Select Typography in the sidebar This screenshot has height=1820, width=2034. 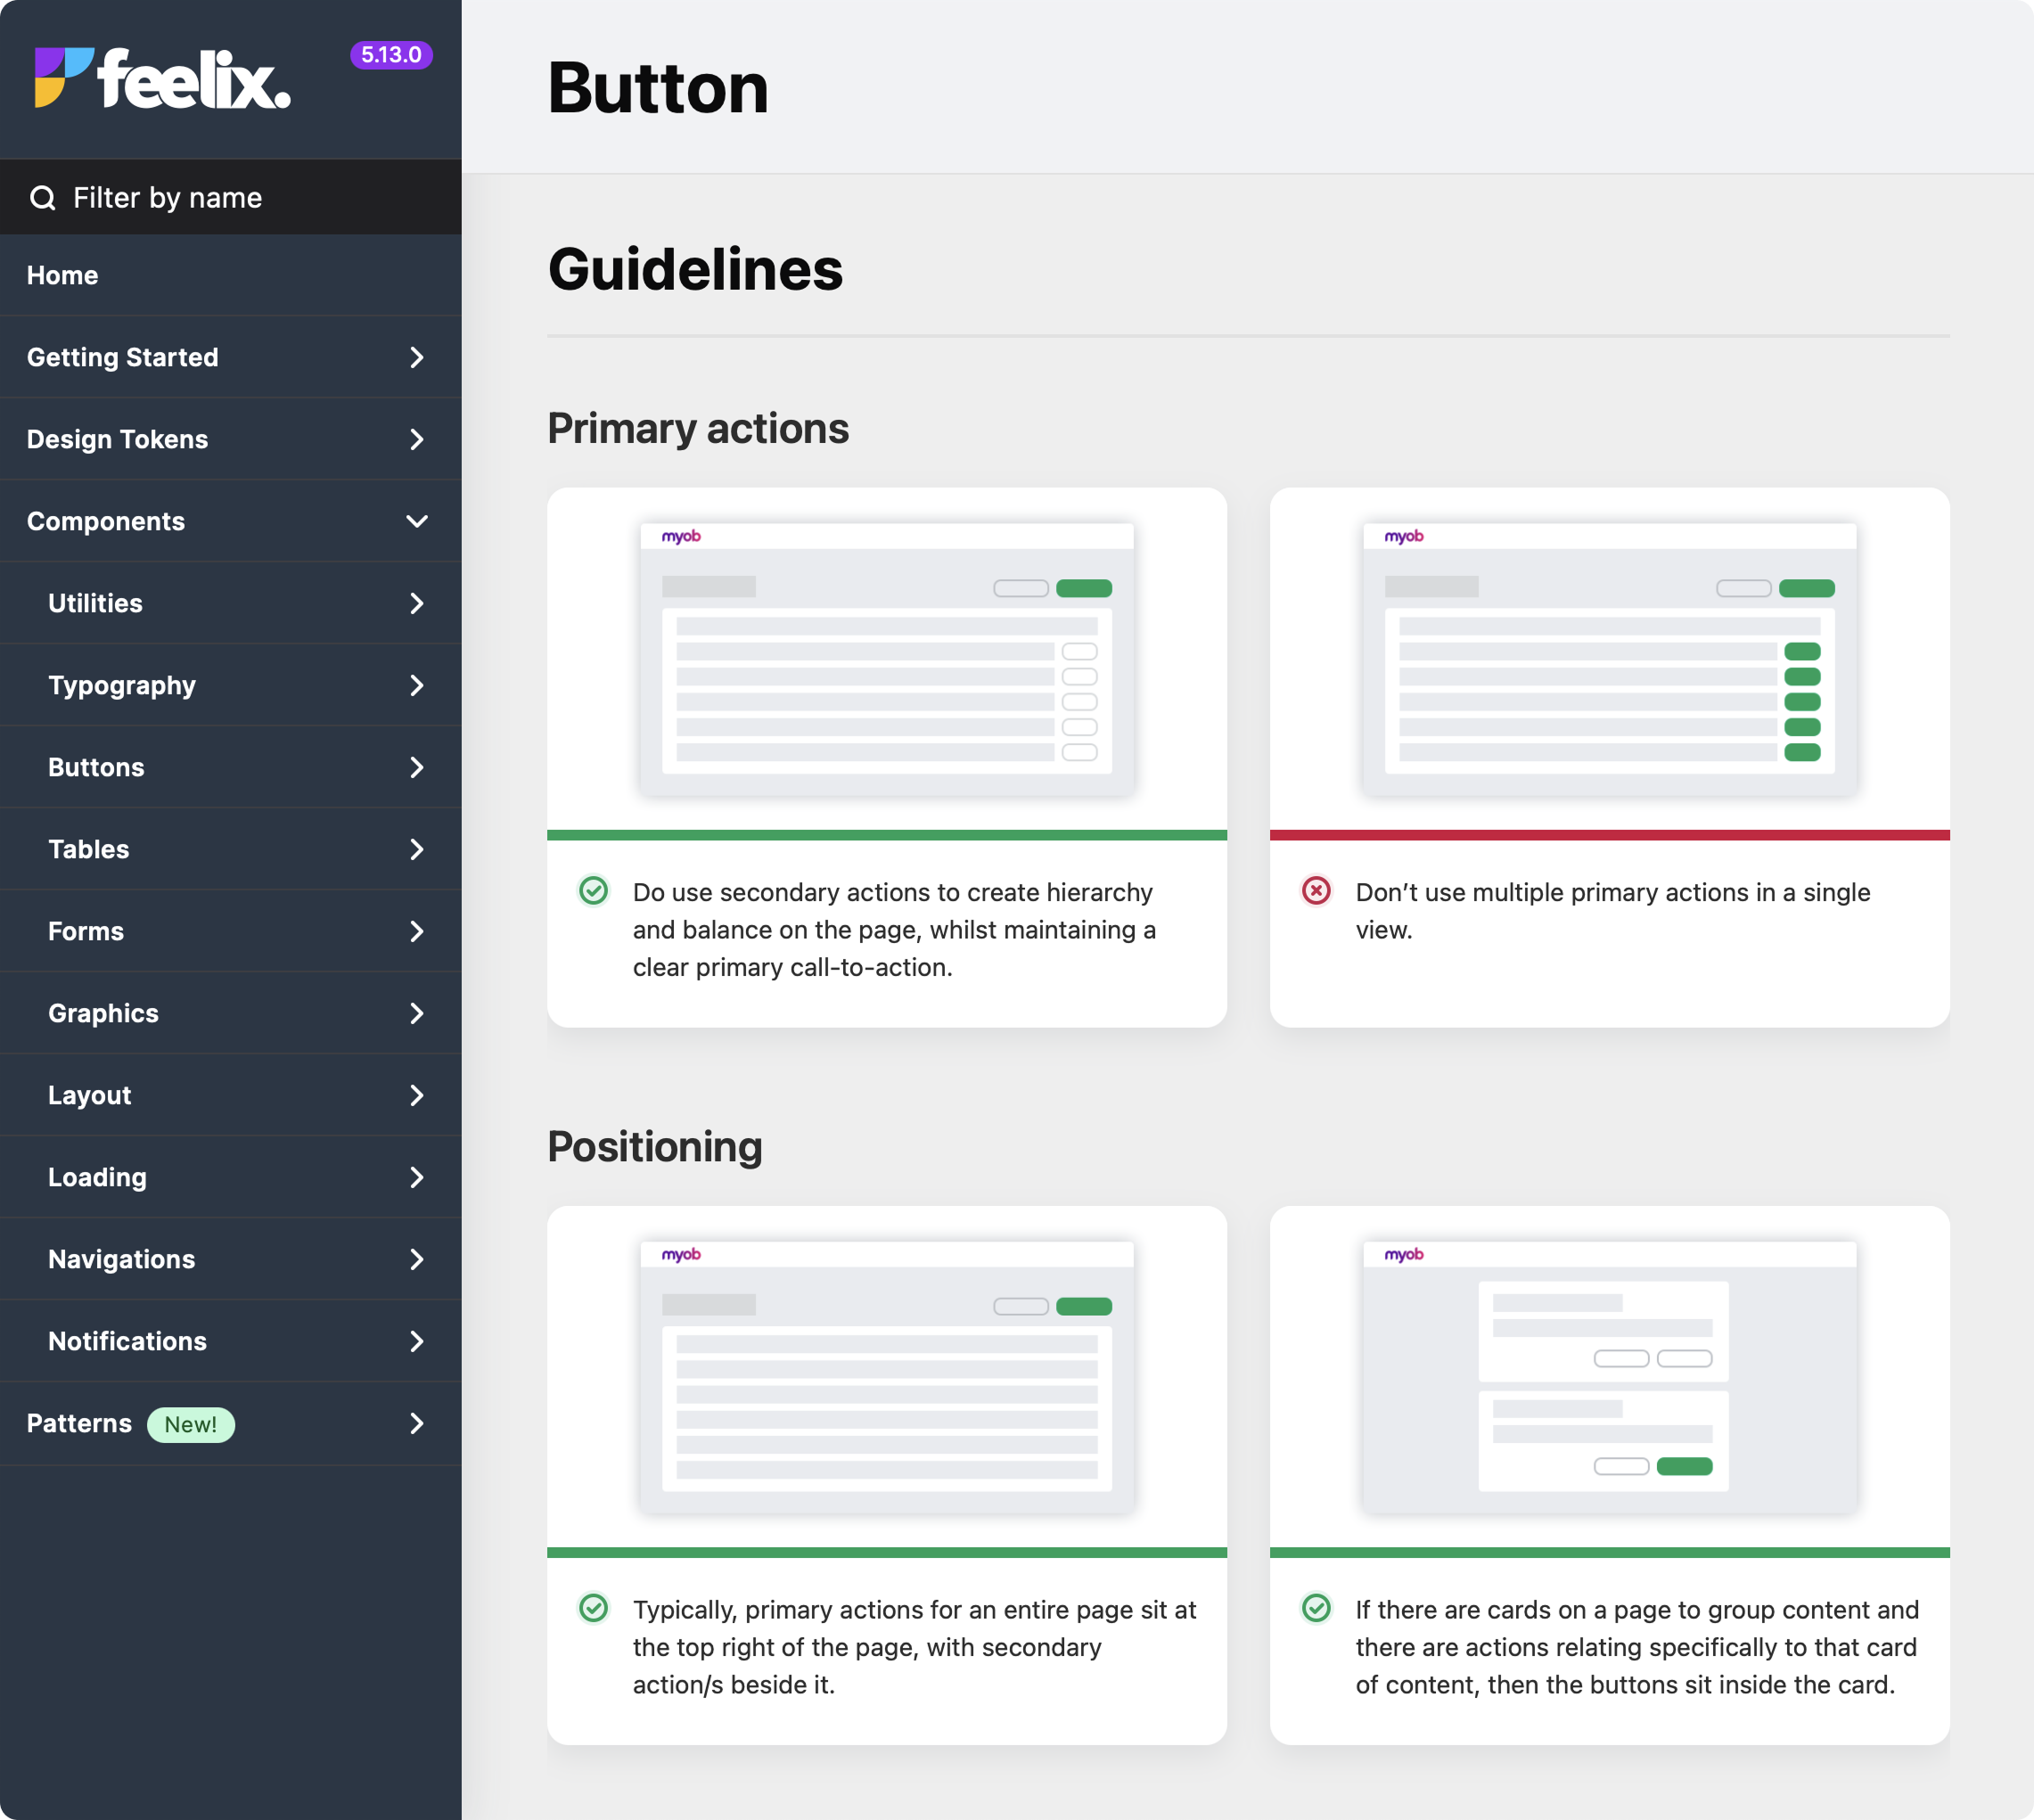(x=122, y=685)
